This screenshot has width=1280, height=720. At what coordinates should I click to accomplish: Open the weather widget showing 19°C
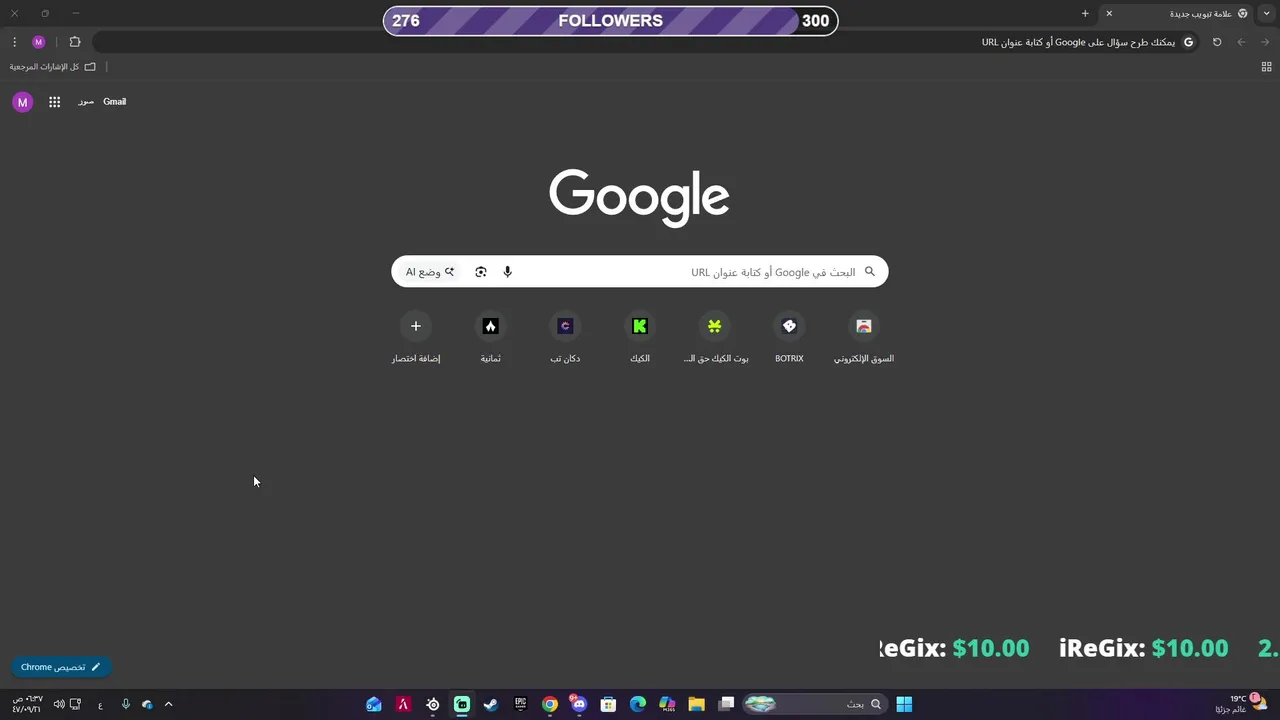coord(1243,704)
